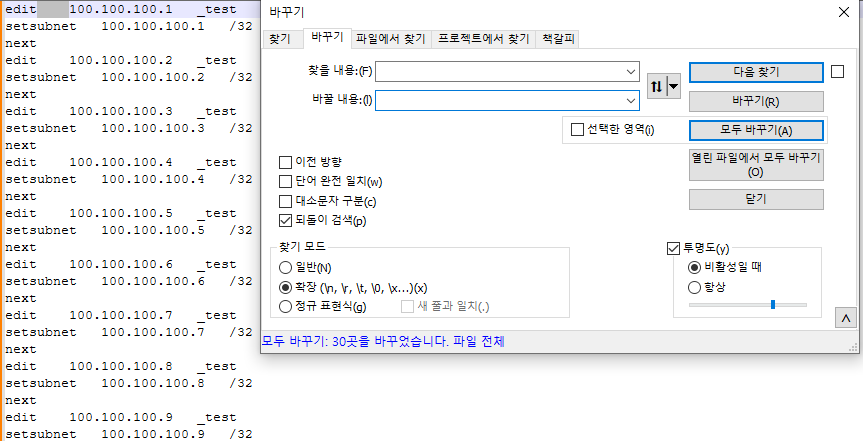Click the line 'setsubnet 100.100.100.7 /32'
This screenshot has height=441, width=863.
(128, 333)
